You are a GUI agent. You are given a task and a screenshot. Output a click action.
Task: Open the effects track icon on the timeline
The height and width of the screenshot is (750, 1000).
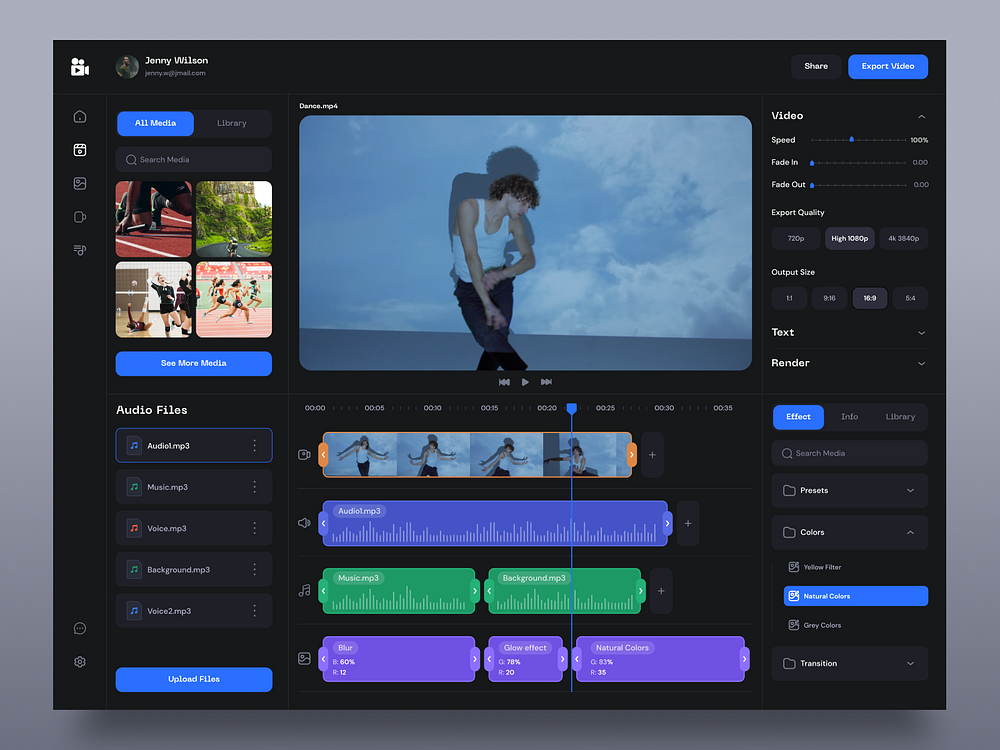(x=304, y=658)
